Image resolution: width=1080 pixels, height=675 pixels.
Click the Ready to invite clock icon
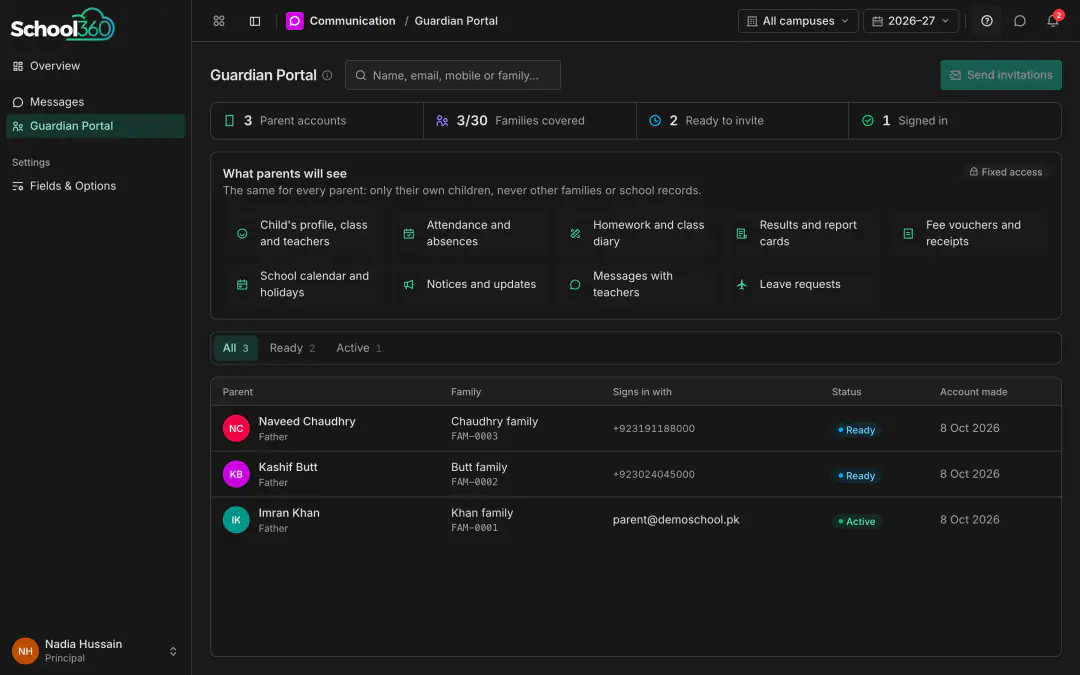tap(655, 121)
